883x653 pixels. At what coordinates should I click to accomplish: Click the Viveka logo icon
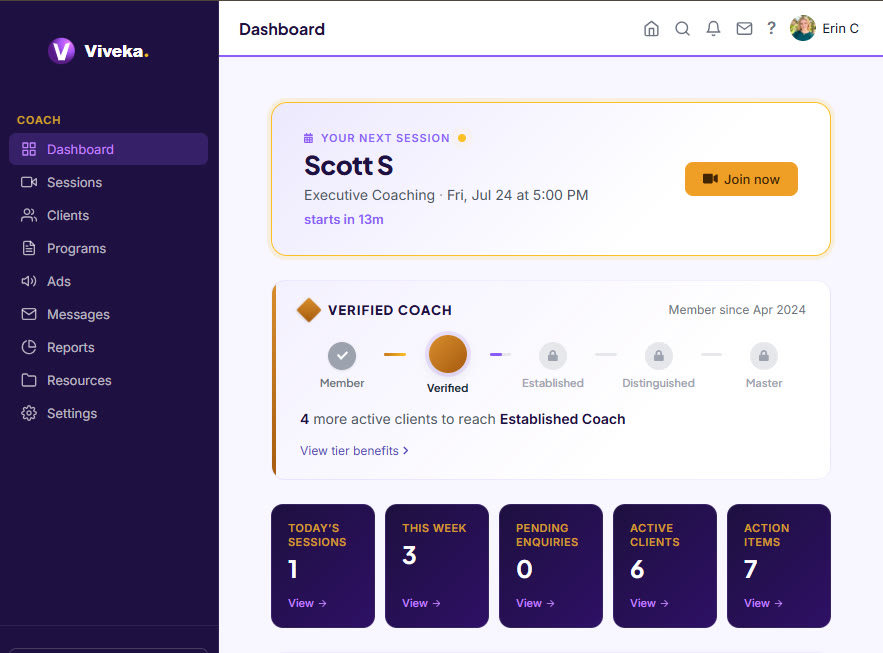(x=61, y=51)
